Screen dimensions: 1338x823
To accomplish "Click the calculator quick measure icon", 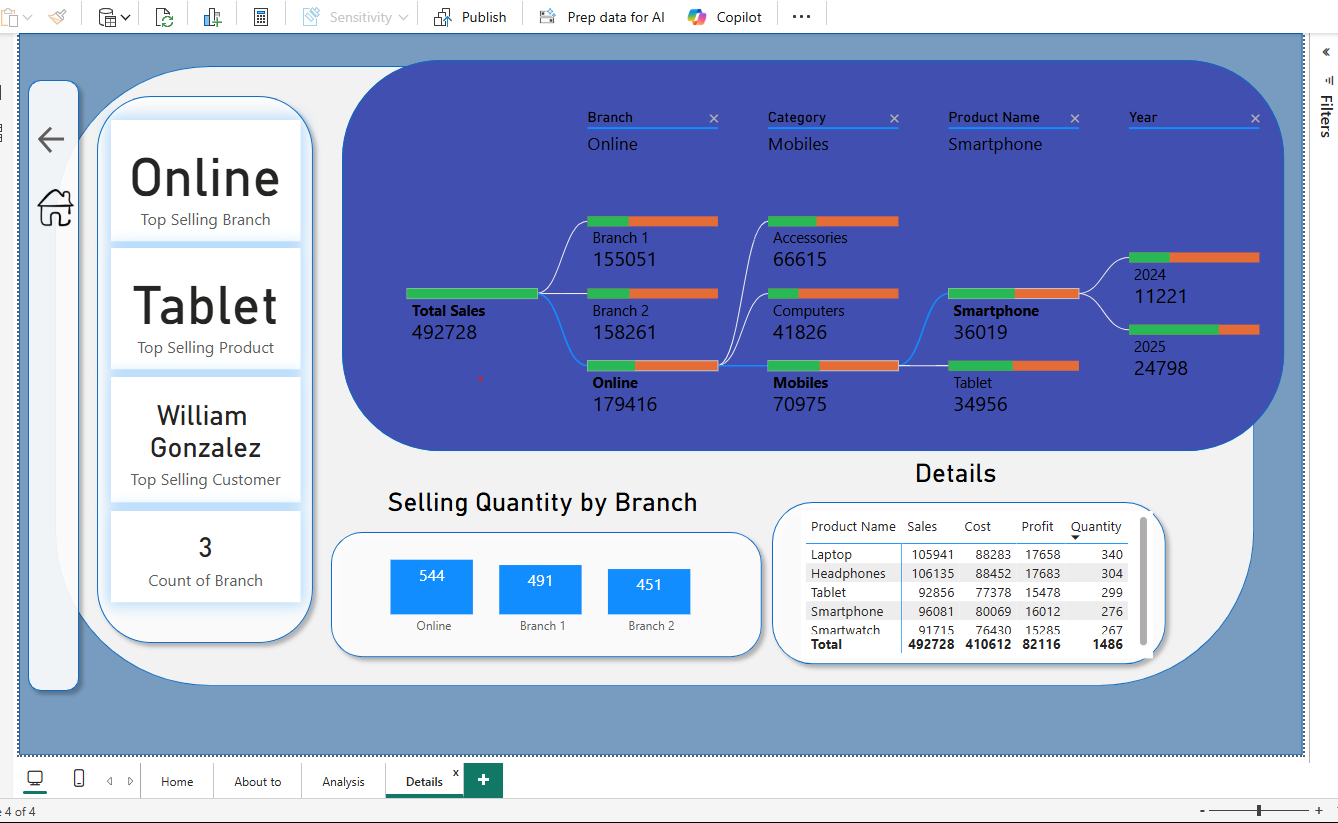I will tap(261, 17).
